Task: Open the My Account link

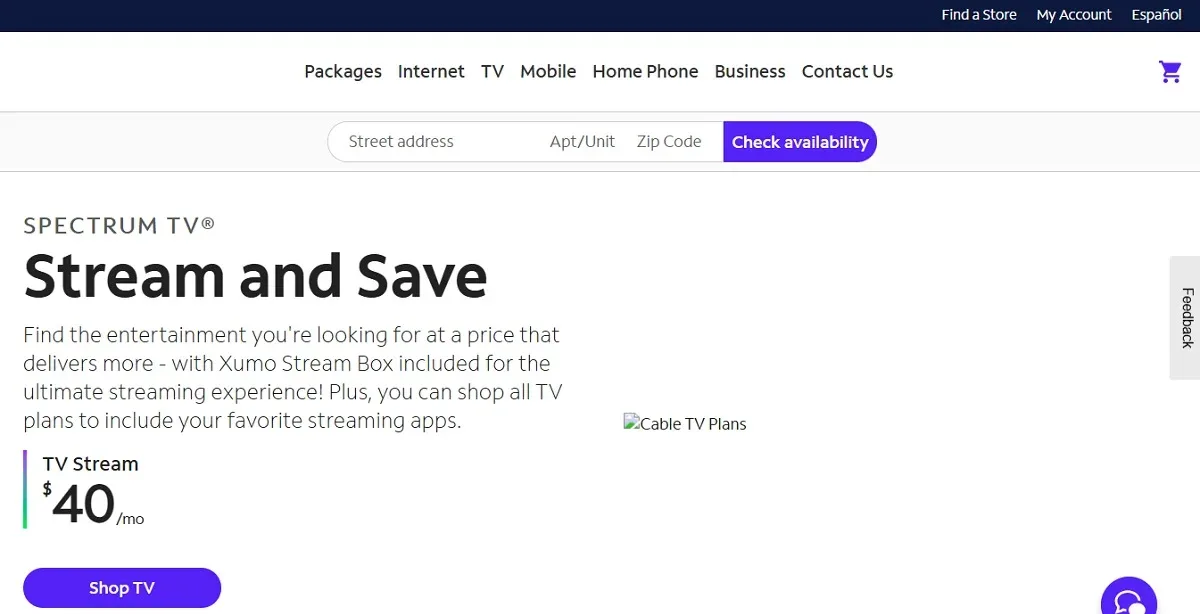Action: tap(1074, 15)
